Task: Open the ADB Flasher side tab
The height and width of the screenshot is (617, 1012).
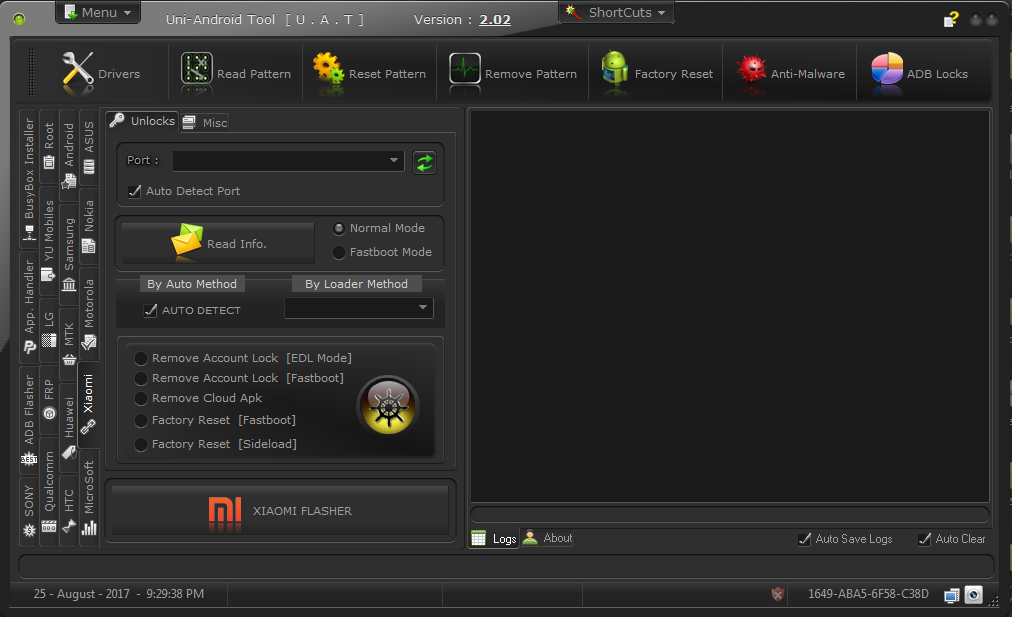Action: coord(29,420)
